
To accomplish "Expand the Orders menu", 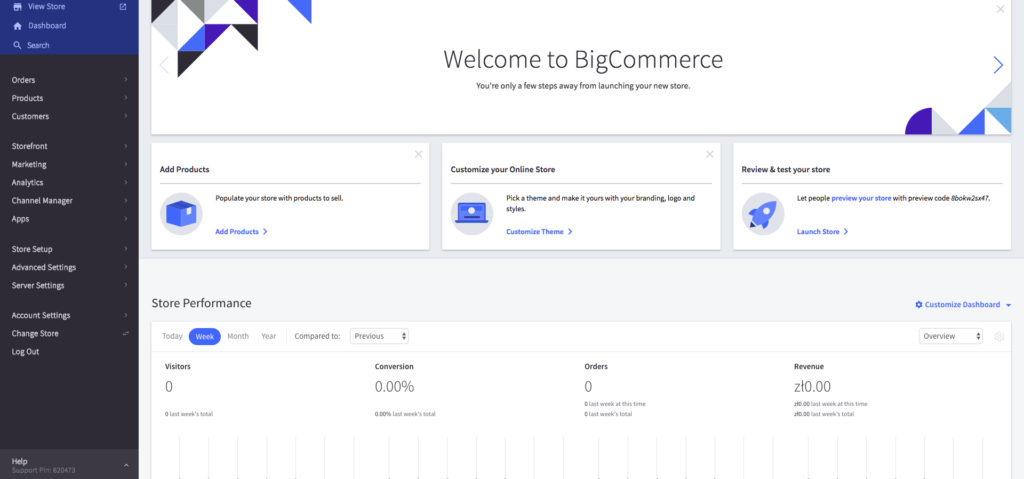I will point(69,80).
